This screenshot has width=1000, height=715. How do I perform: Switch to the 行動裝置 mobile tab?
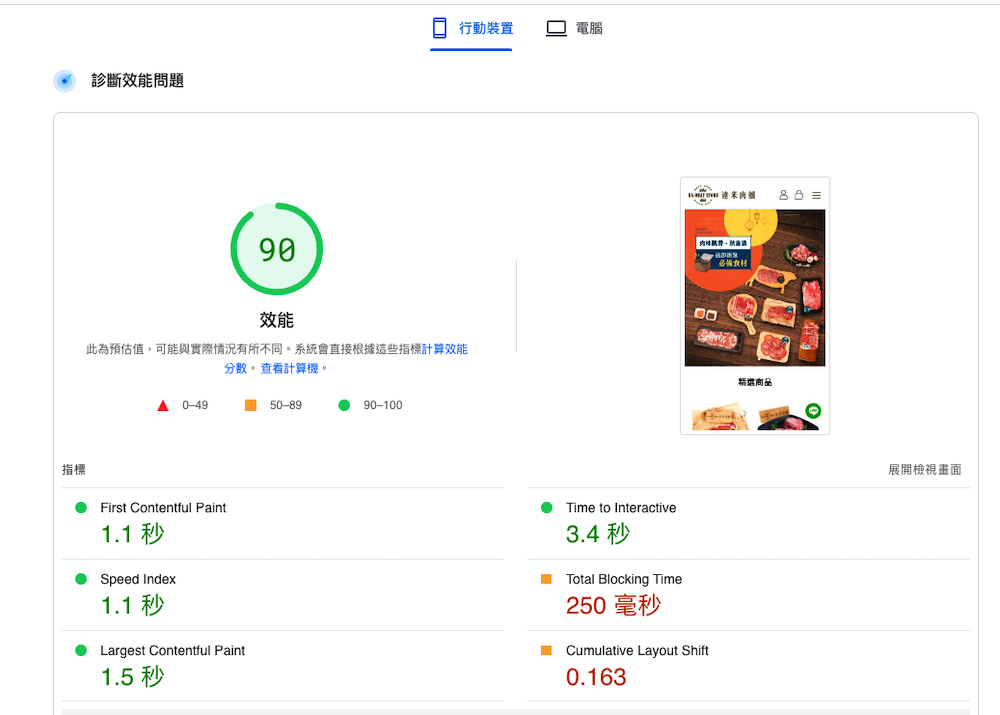[x=471, y=29]
